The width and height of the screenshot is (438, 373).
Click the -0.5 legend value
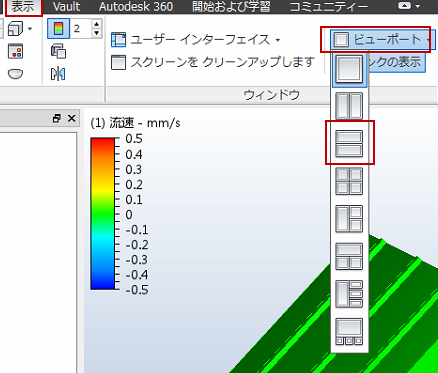click(137, 290)
